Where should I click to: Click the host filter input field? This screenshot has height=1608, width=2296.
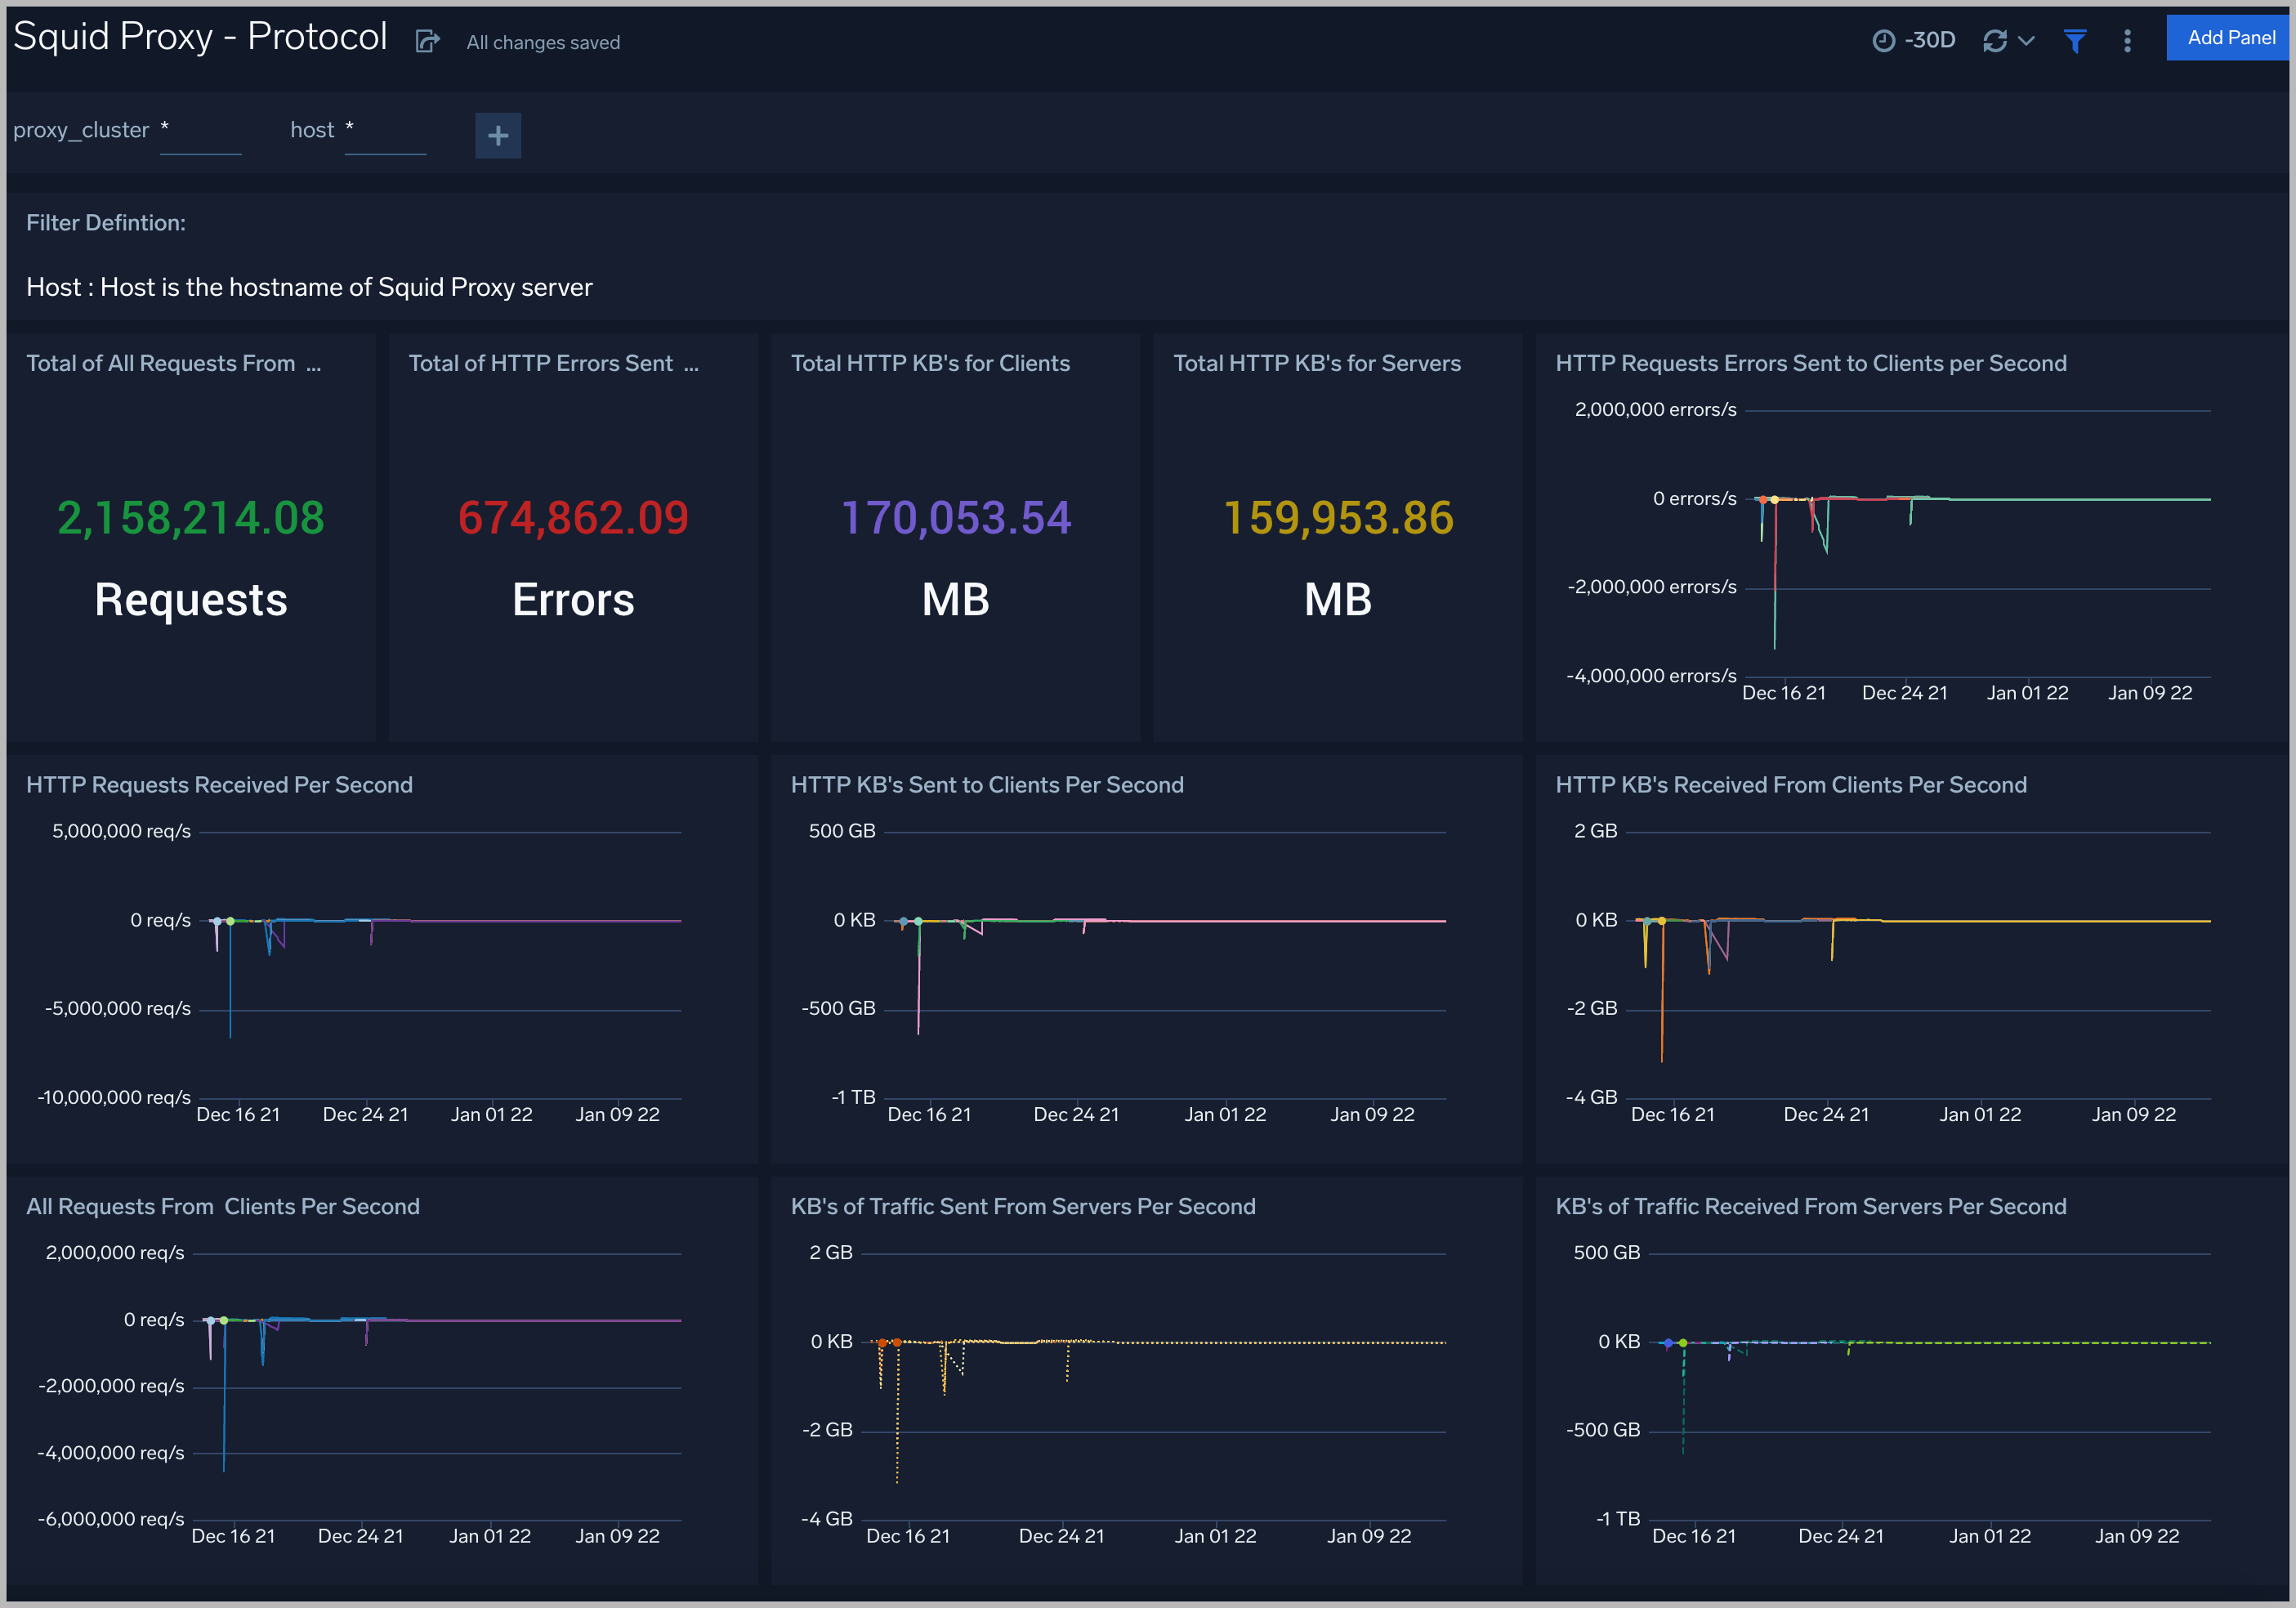tap(385, 132)
